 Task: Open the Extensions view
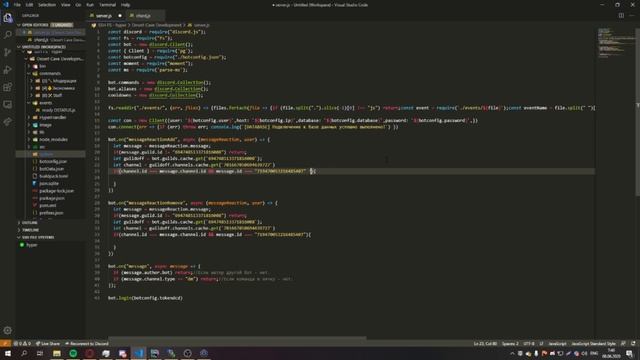click(7, 87)
